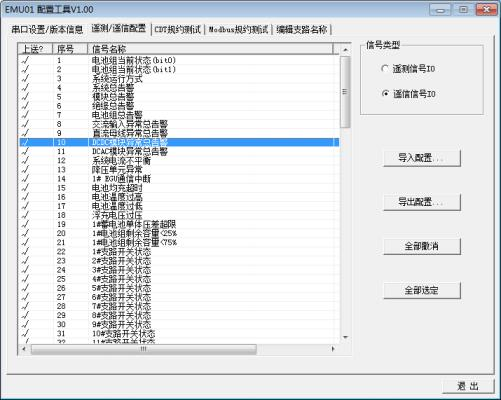Toggle upload checkmark for row 1
501x400 pixels.
click(25, 60)
